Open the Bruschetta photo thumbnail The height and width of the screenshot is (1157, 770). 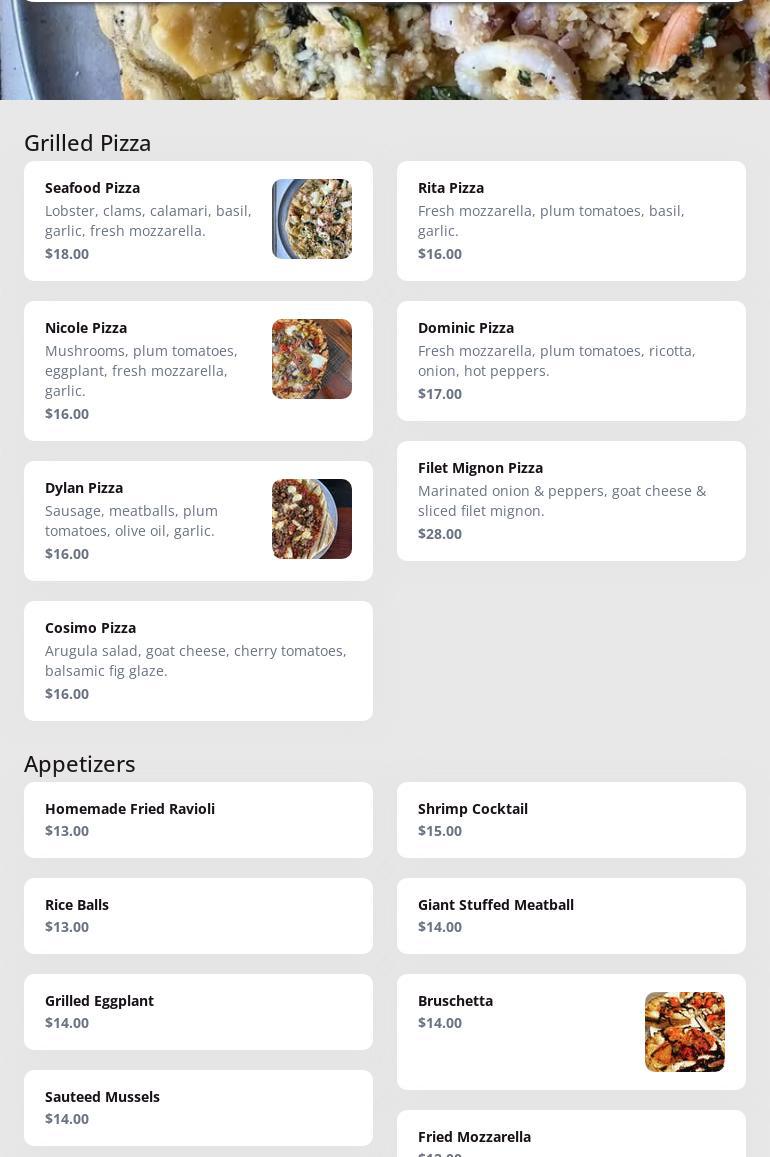click(684, 1032)
